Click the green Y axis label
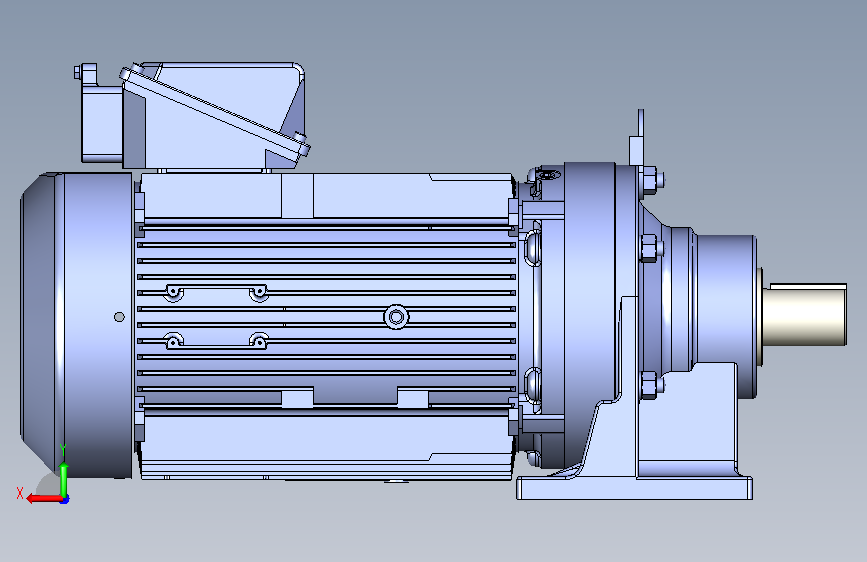This screenshot has height=562, width=867. 63,450
